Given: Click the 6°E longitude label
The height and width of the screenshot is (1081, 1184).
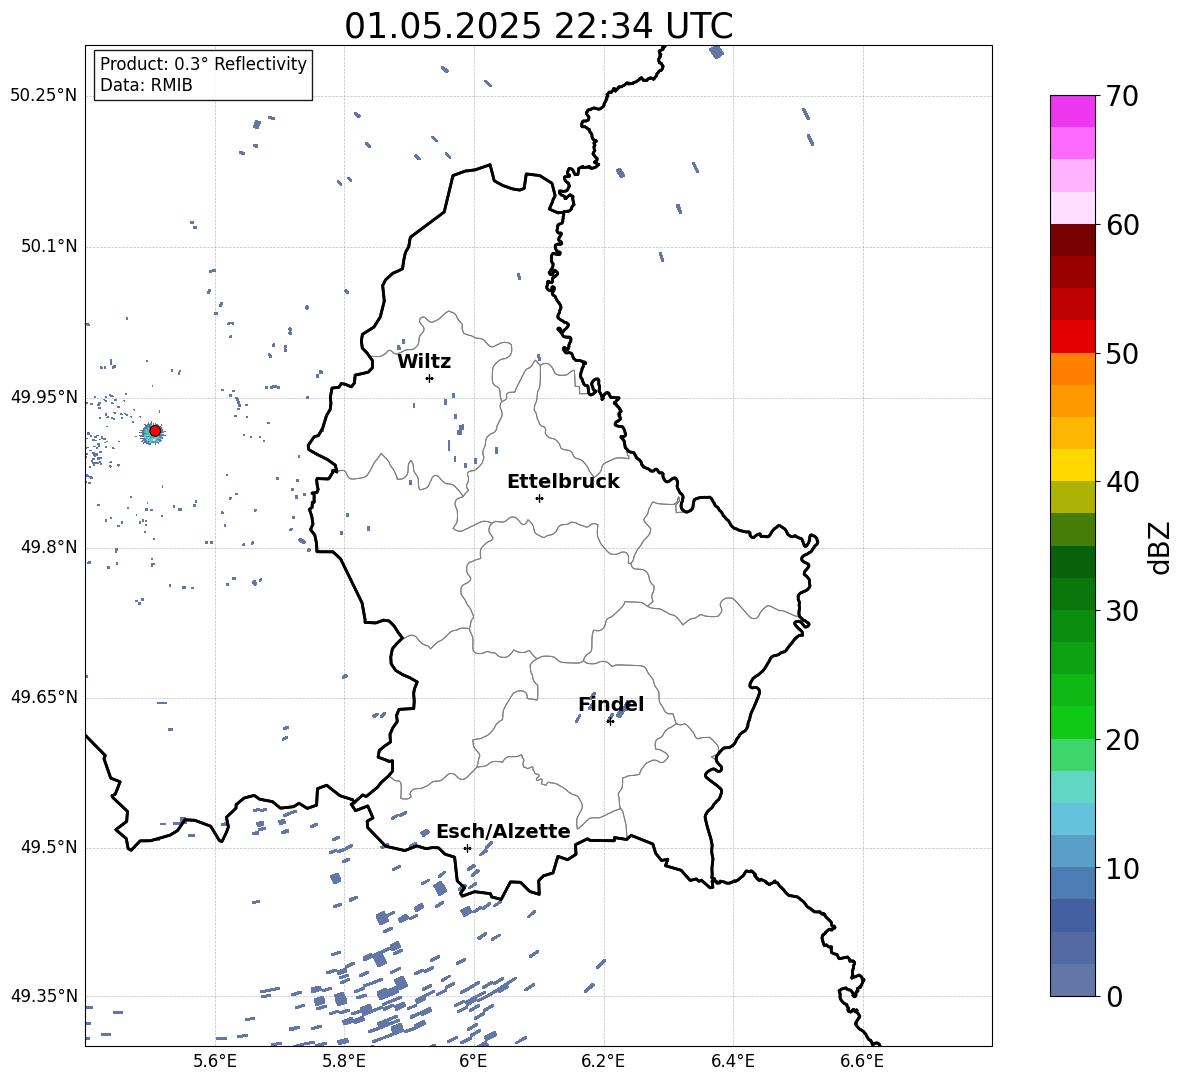Looking at the screenshot, I should click(473, 1061).
